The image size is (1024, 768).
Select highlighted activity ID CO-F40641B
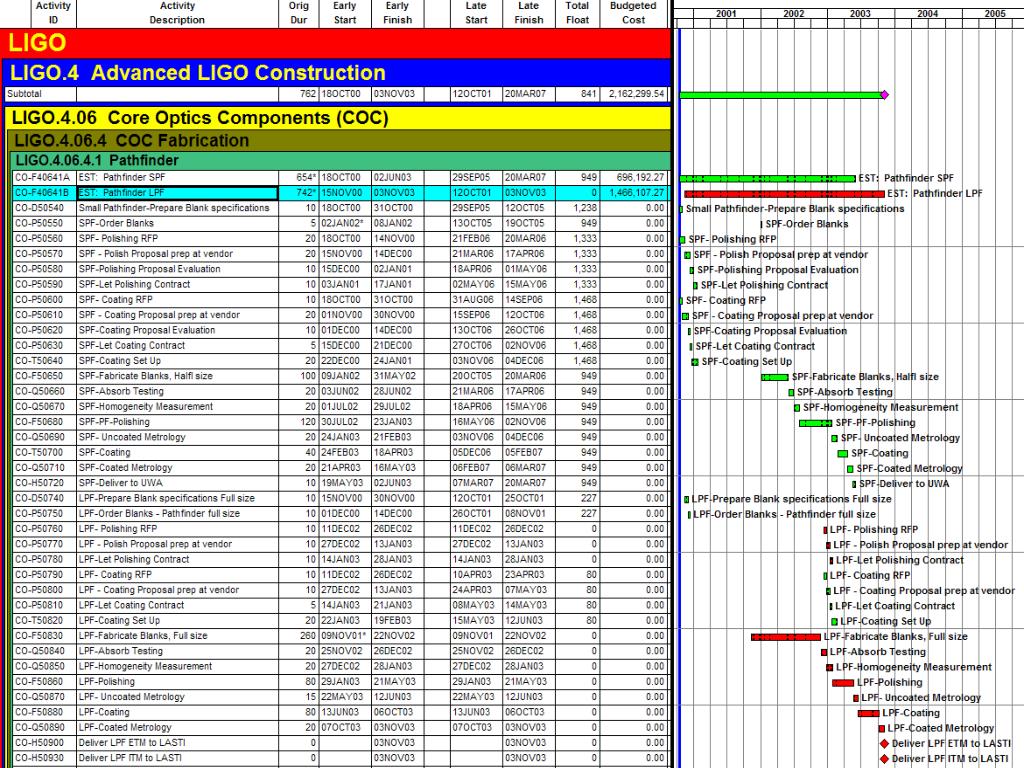44,193
